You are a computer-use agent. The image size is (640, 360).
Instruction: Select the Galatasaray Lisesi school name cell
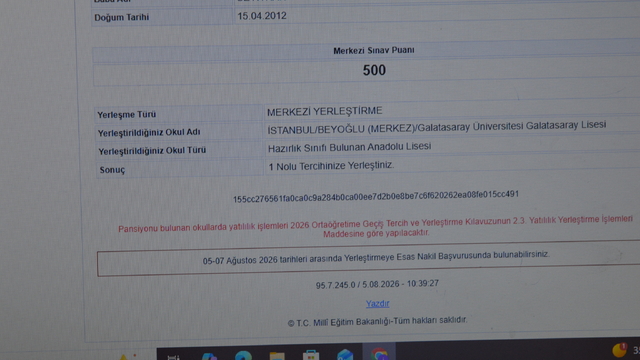tap(437, 127)
